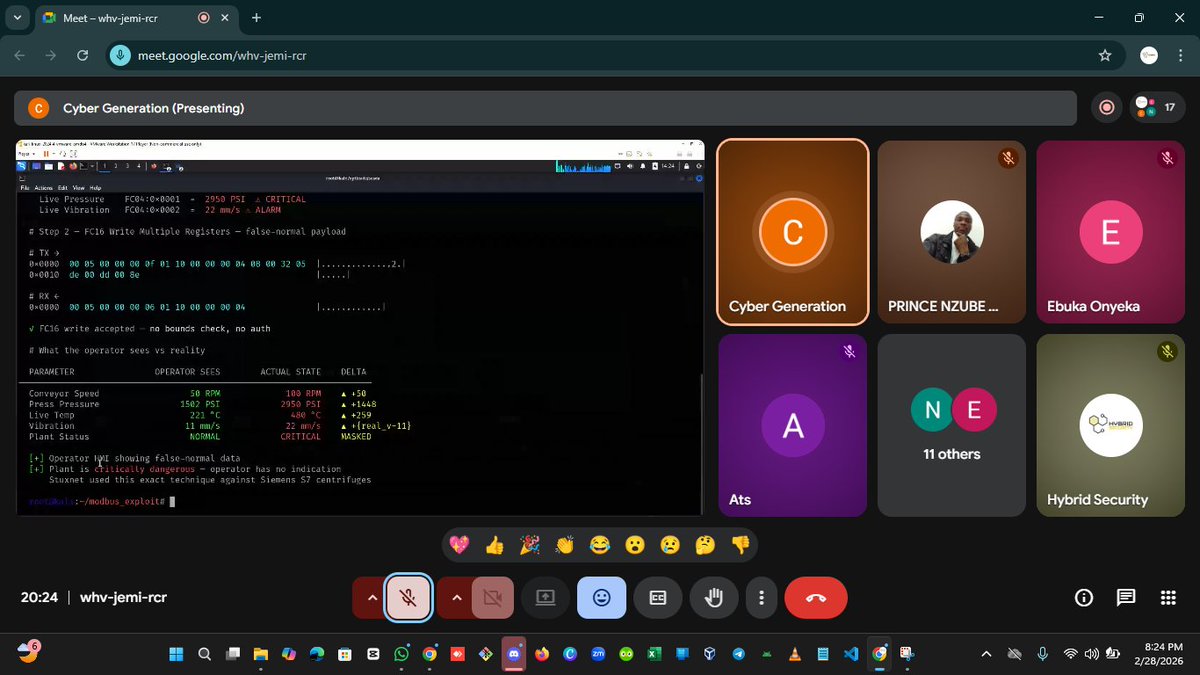Go back in browser history
Image resolution: width=1200 pixels, height=675 pixels.
pyautogui.click(x=20, y=56)
